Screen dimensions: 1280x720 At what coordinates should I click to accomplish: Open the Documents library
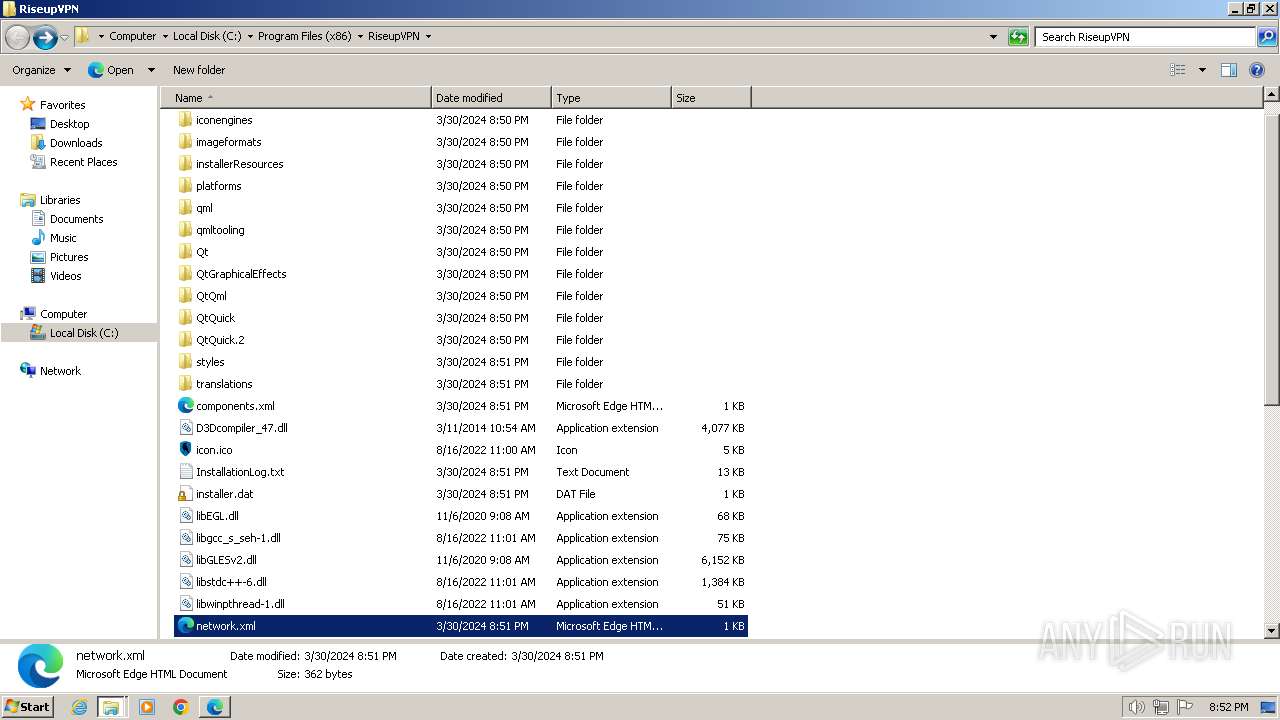(x=77, y=219)
